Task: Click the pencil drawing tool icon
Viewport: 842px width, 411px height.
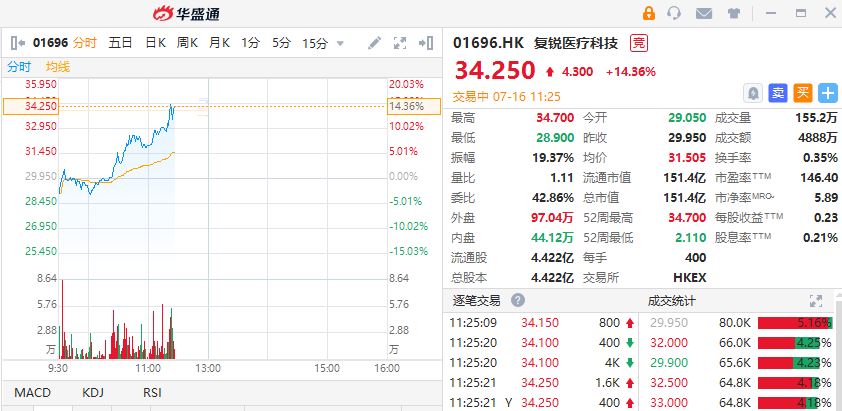Action: (x=374, y=43)
